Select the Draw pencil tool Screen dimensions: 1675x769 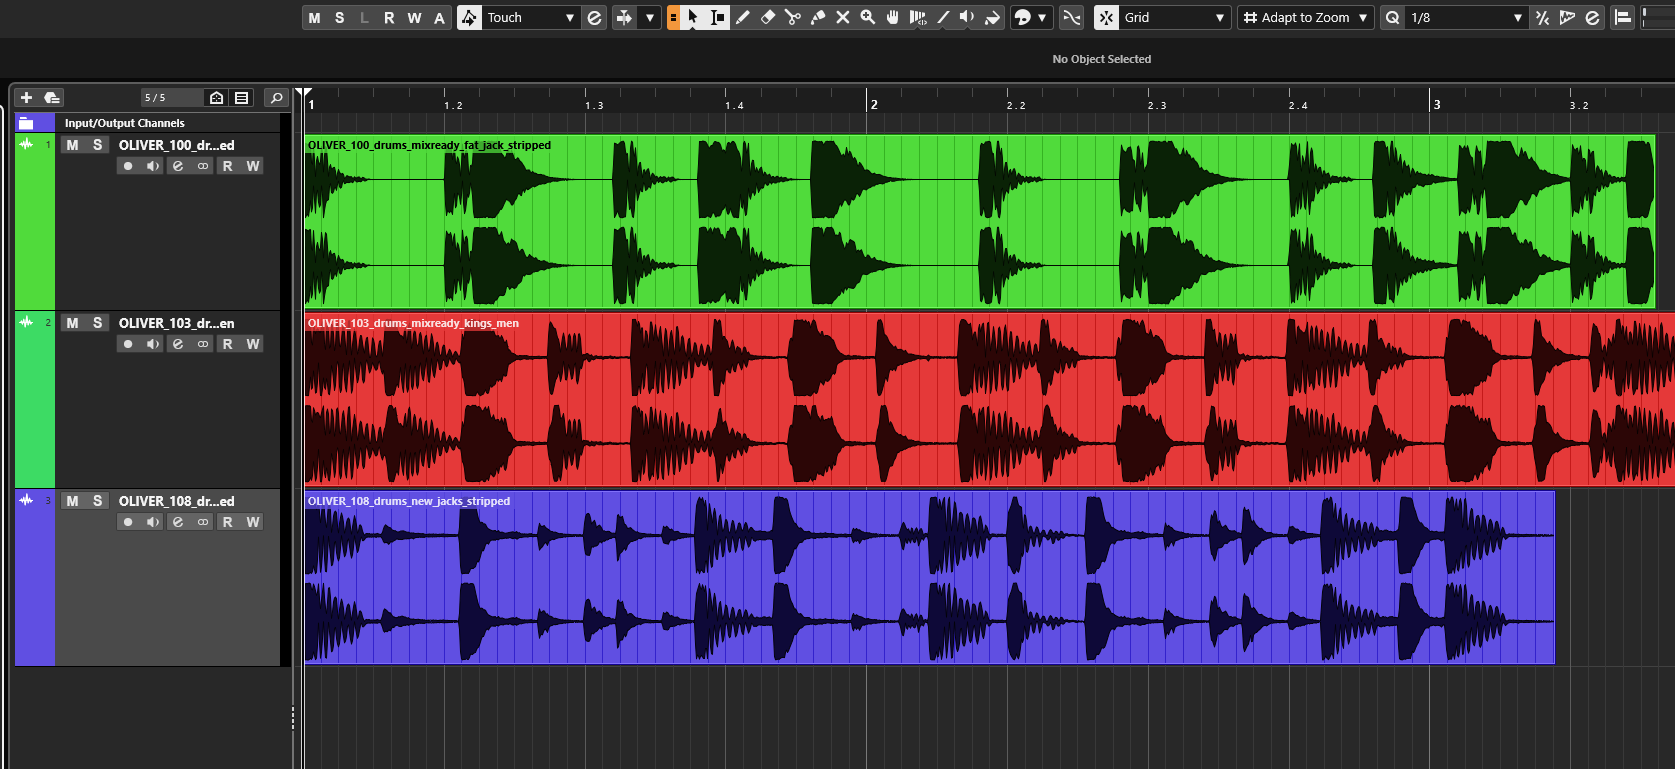[743, 17]
